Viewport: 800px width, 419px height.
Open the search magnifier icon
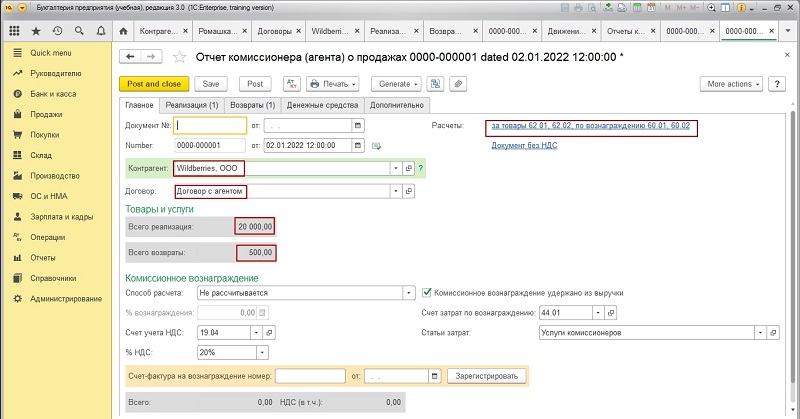(79, 31)
